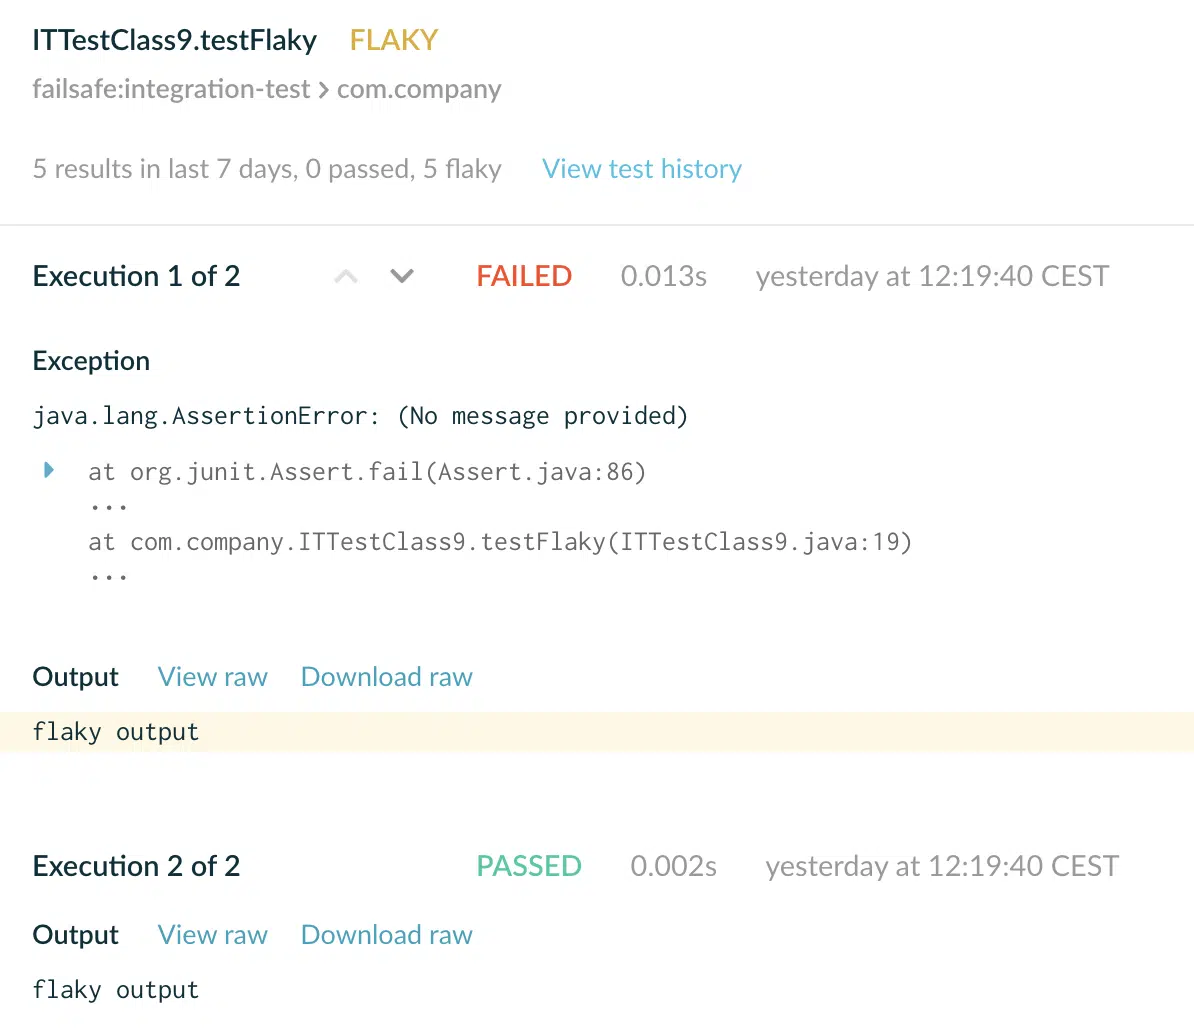This screenshot has width=1194, height=1032.
Task: Expand stack trace with blue triangle
Action: [x=49, y=470]
